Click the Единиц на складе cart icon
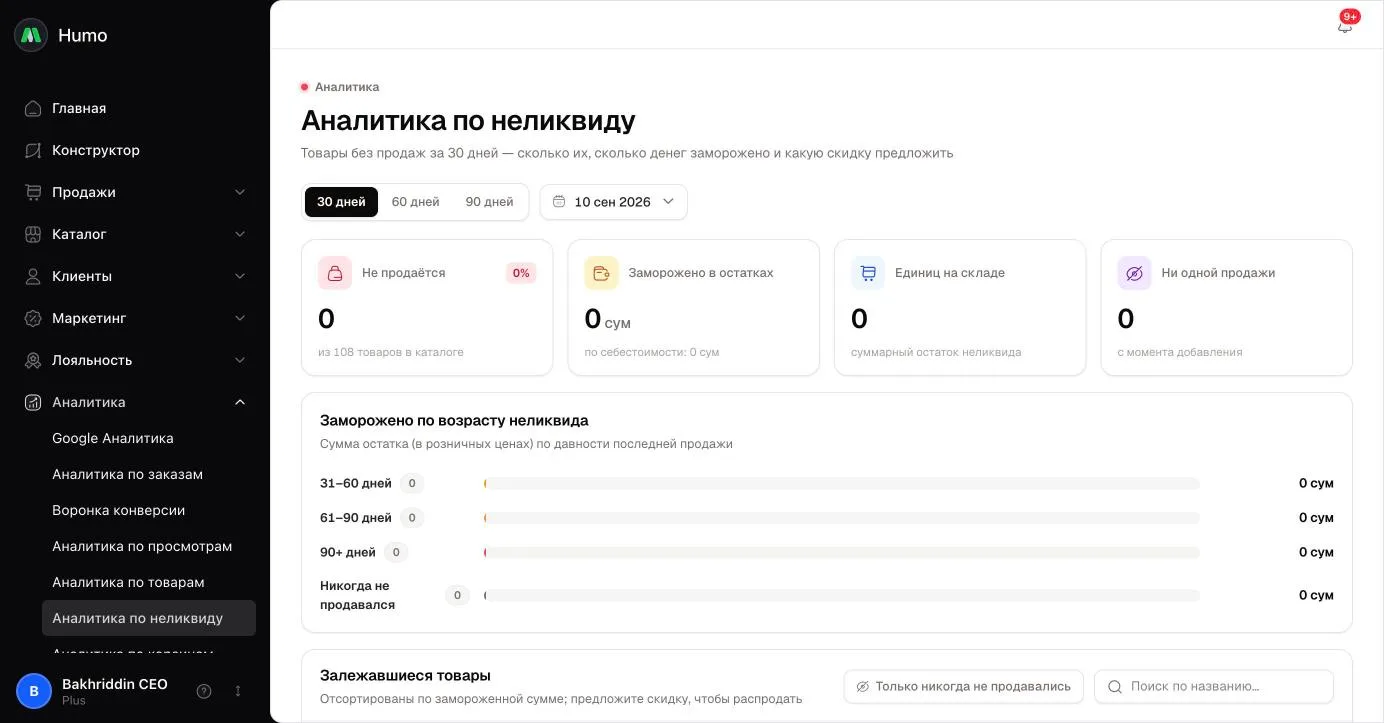Viewport: 1384px width, 723px height. click(868, 273)
